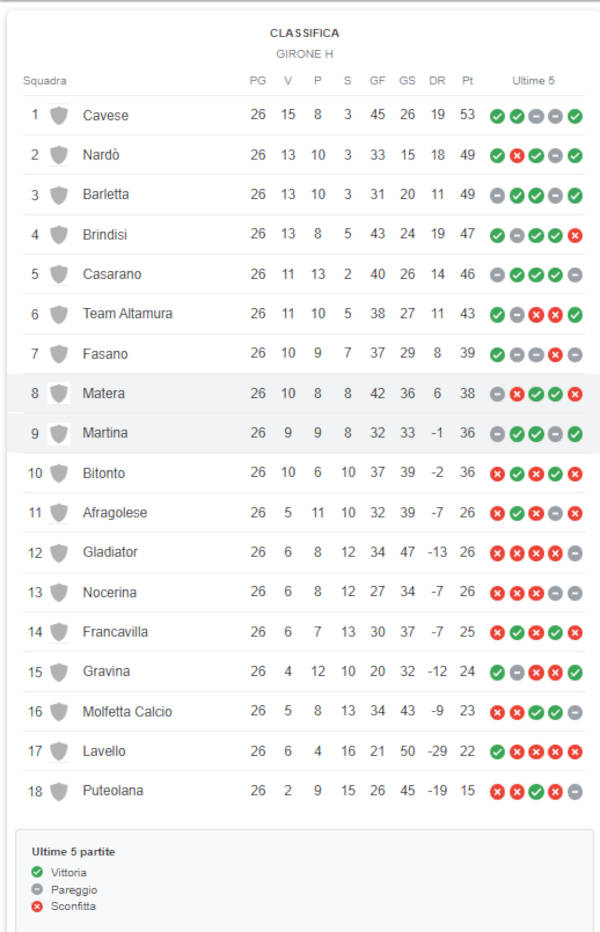This screenshot has height=932, width=600.
Task: Select the Molfetta Calcio team name
Action: coord(127,711)
